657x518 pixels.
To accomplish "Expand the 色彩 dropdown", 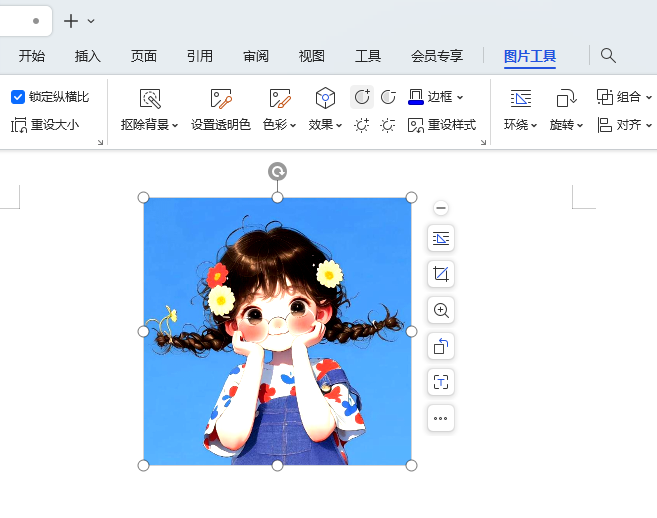I will click(x=293, y=125).
